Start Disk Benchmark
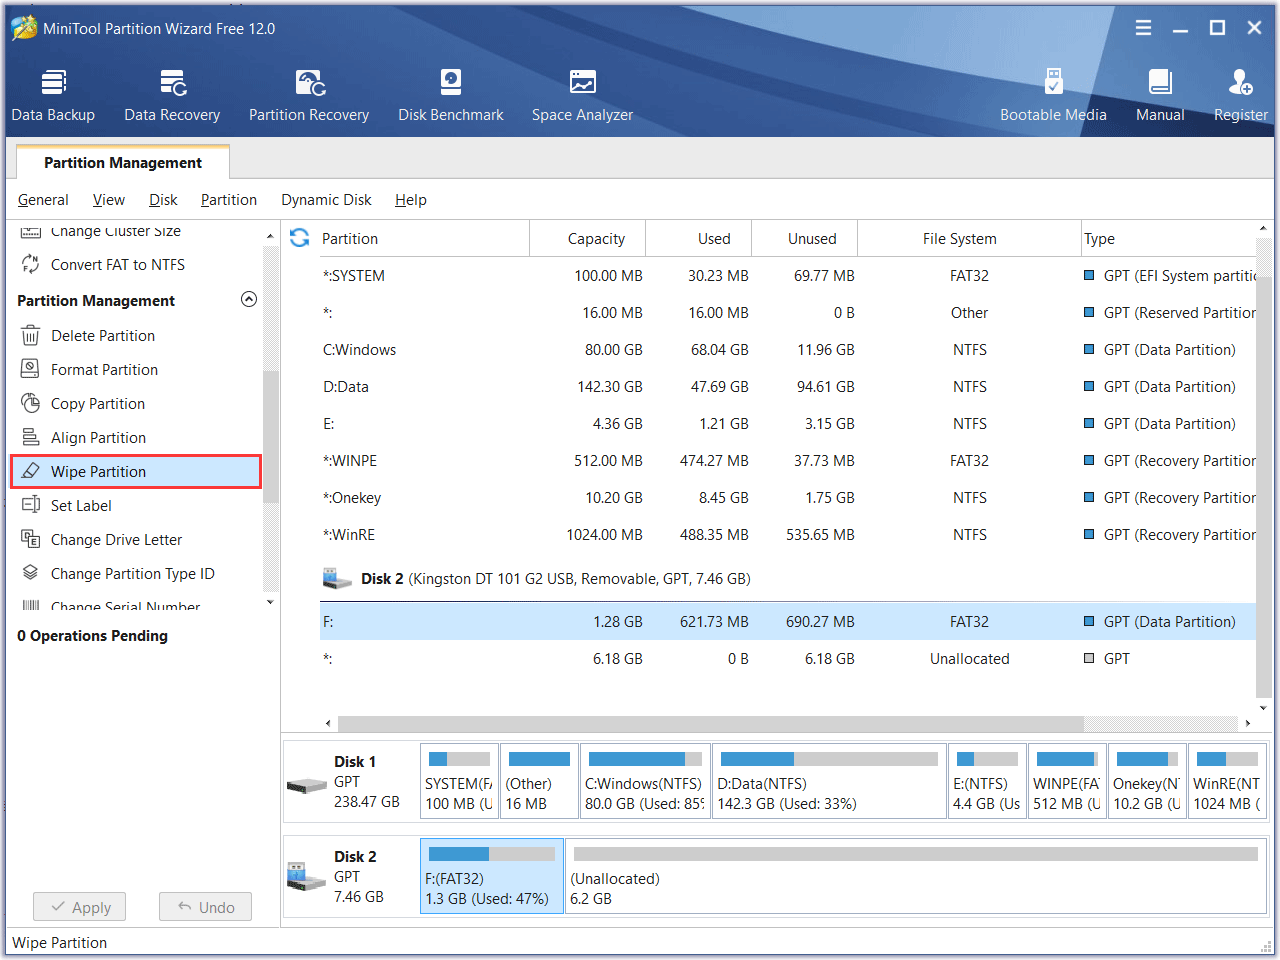Screen dimensions: 1280x960 click(451, 96)
